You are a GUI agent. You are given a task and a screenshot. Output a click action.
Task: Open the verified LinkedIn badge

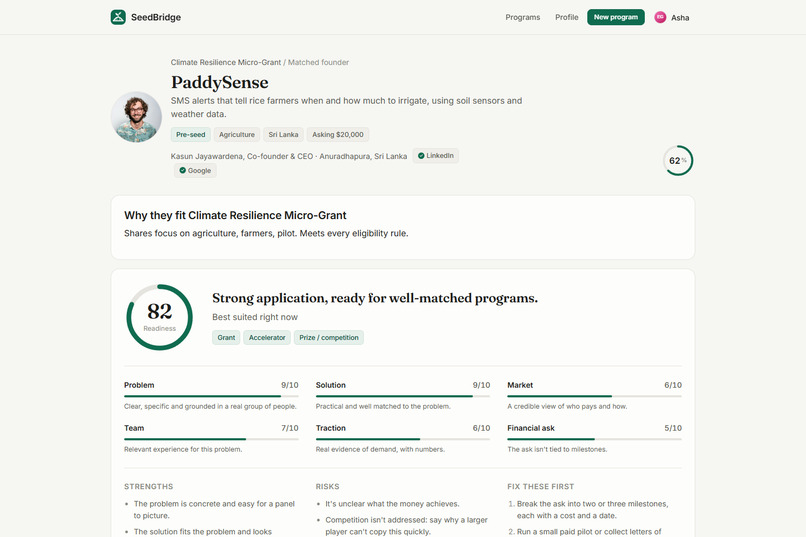click(435, 156)
